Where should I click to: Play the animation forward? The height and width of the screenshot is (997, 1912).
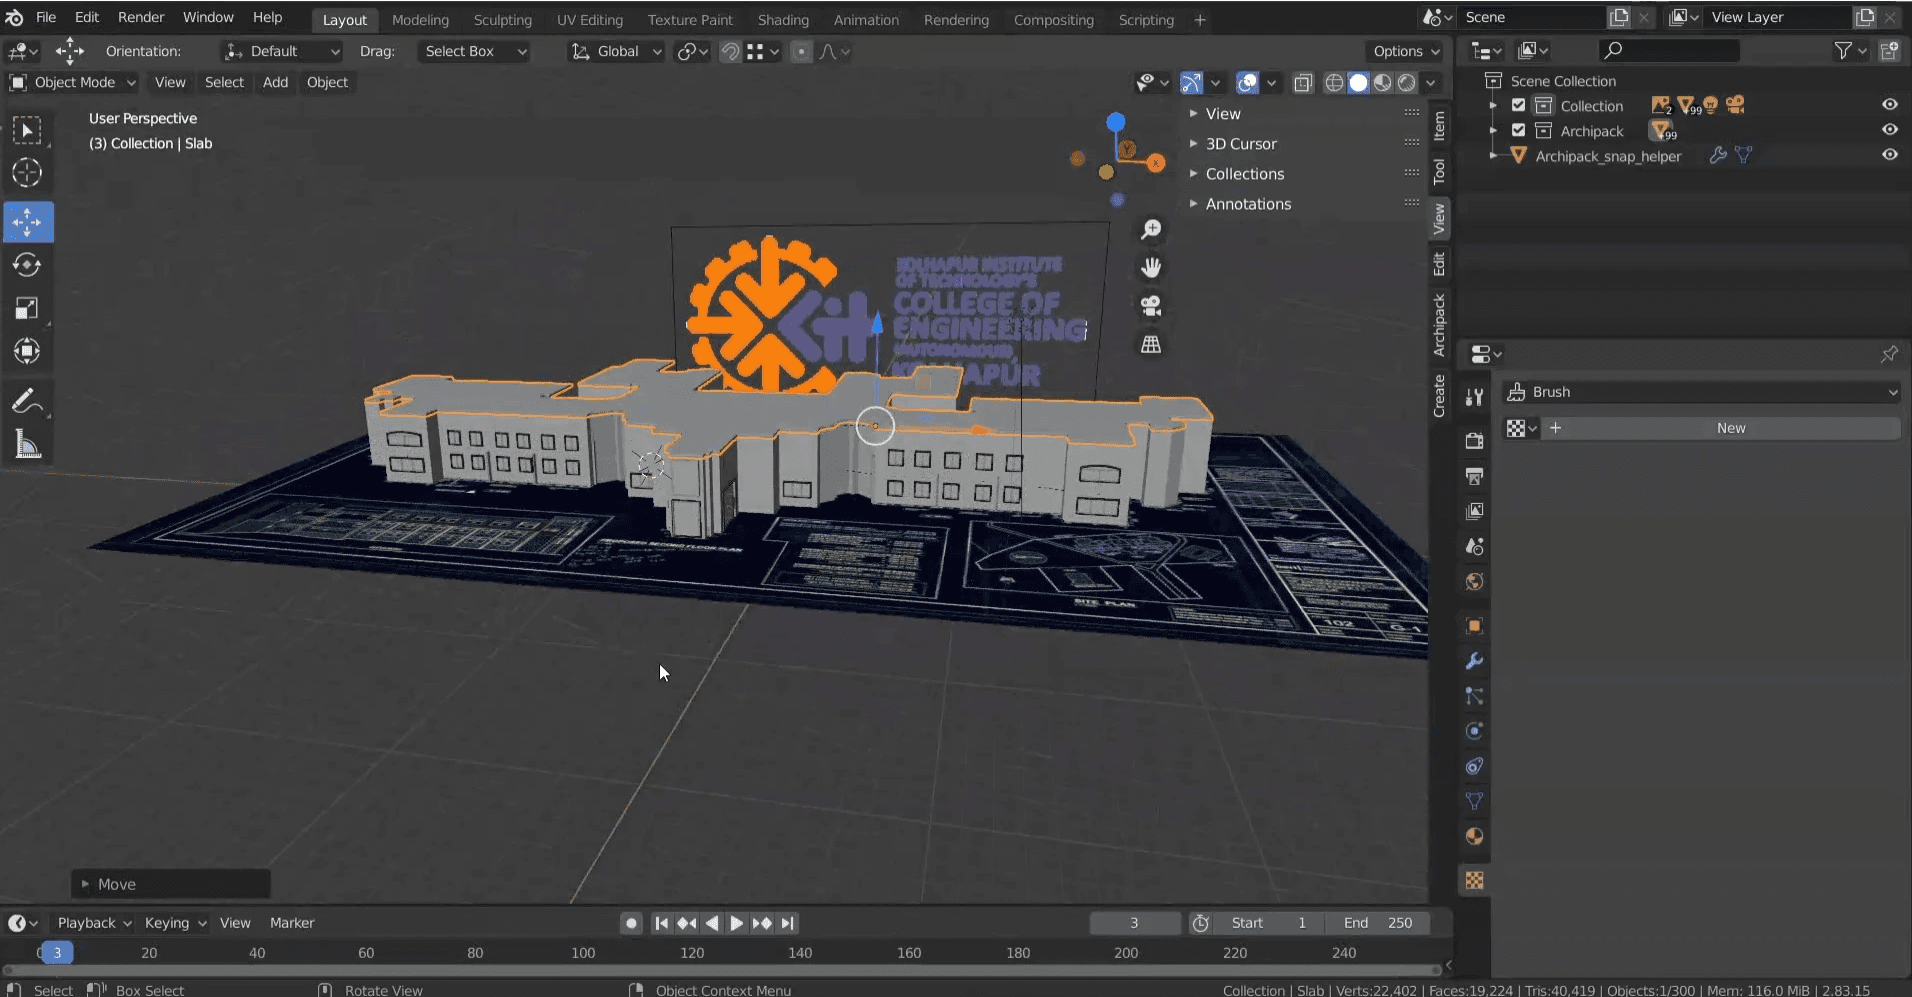[736, 923]
